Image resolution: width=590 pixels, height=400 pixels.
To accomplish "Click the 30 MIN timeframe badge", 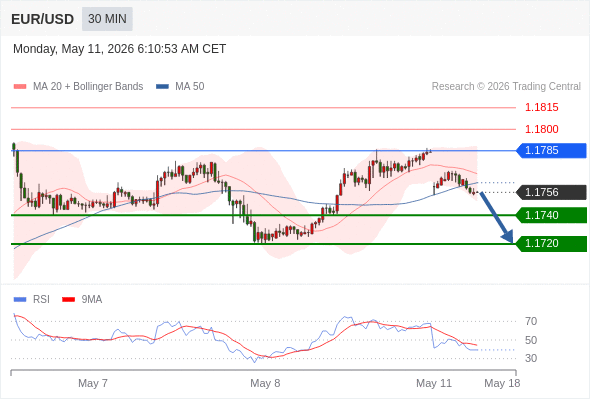I will (107, 19).
